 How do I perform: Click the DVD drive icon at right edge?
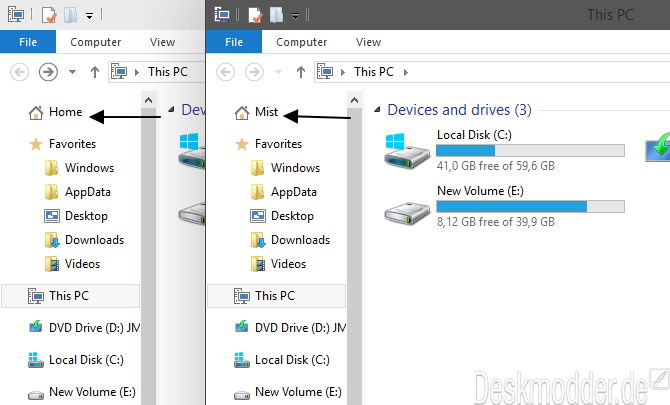coord(658,147)
